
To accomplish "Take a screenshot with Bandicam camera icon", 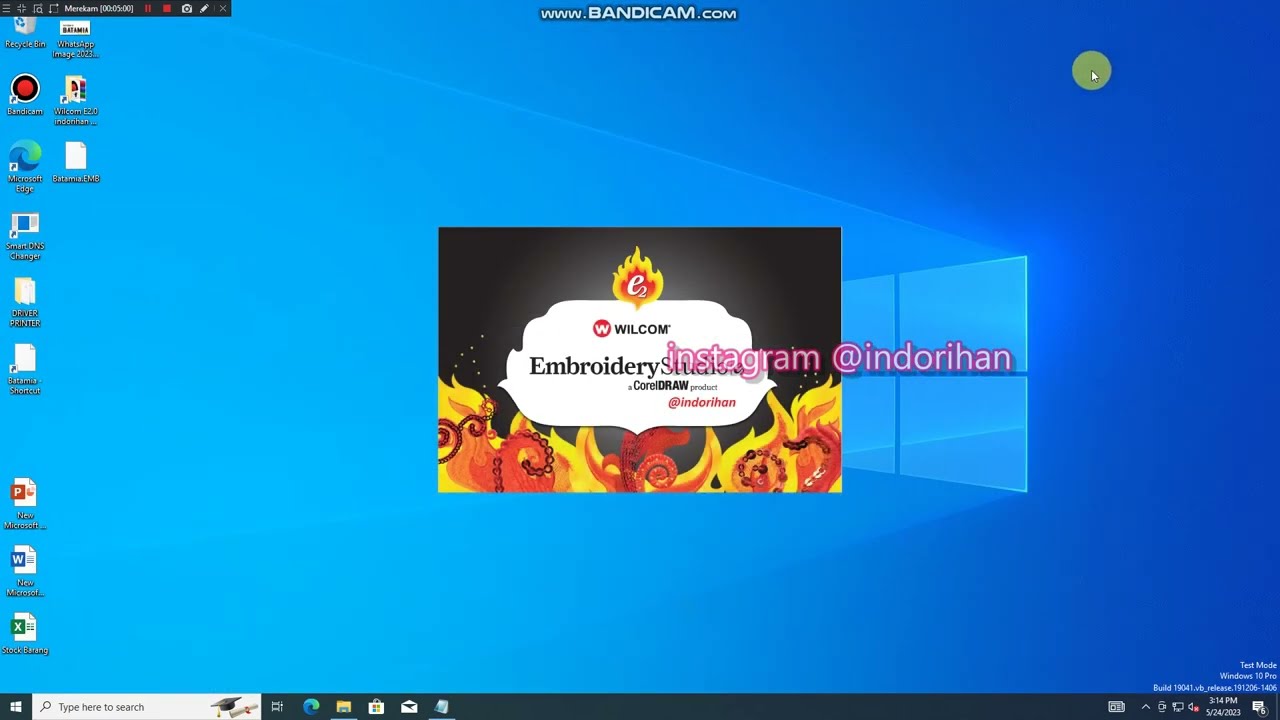I will point(187,8).
